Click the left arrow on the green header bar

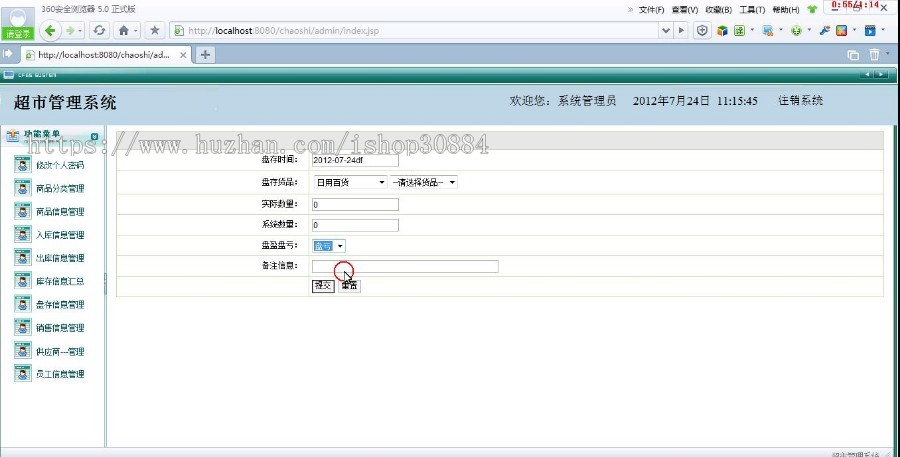click(x=866, y=75)
